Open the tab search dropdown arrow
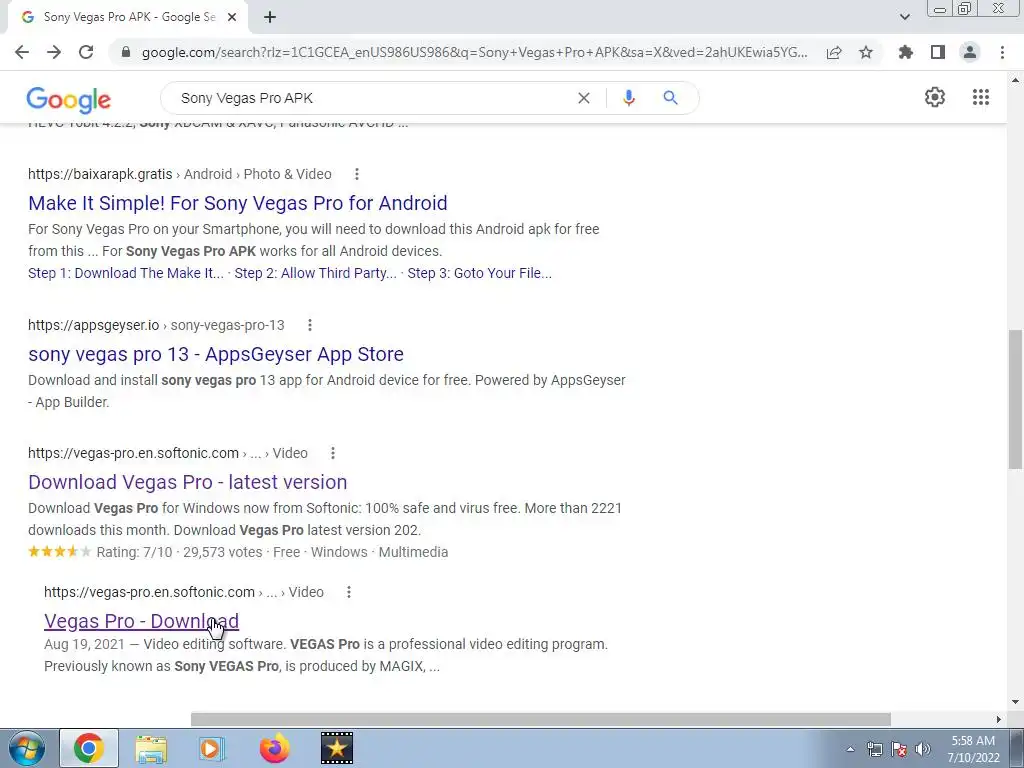1024x768 pixels. tap(904, 17)
